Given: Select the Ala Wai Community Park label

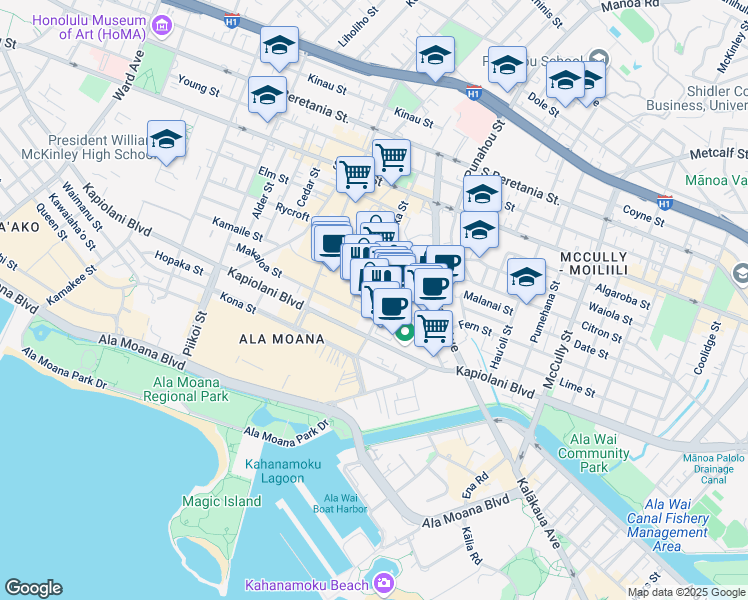Looking at the screenshot, I should pyautogui.click(x=594, y=453).
